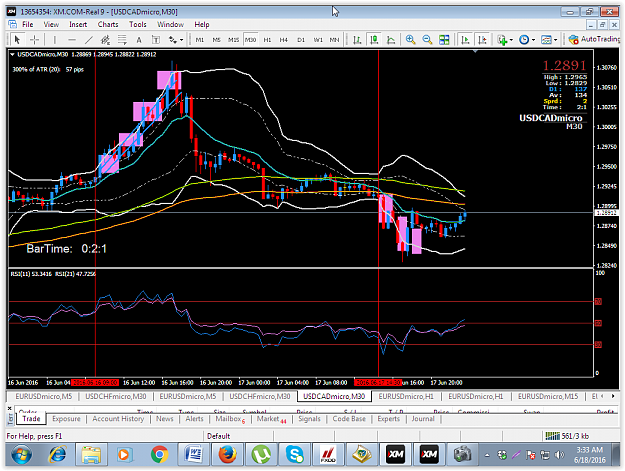Switch chart to line chart type

click(x=391, y=39)
